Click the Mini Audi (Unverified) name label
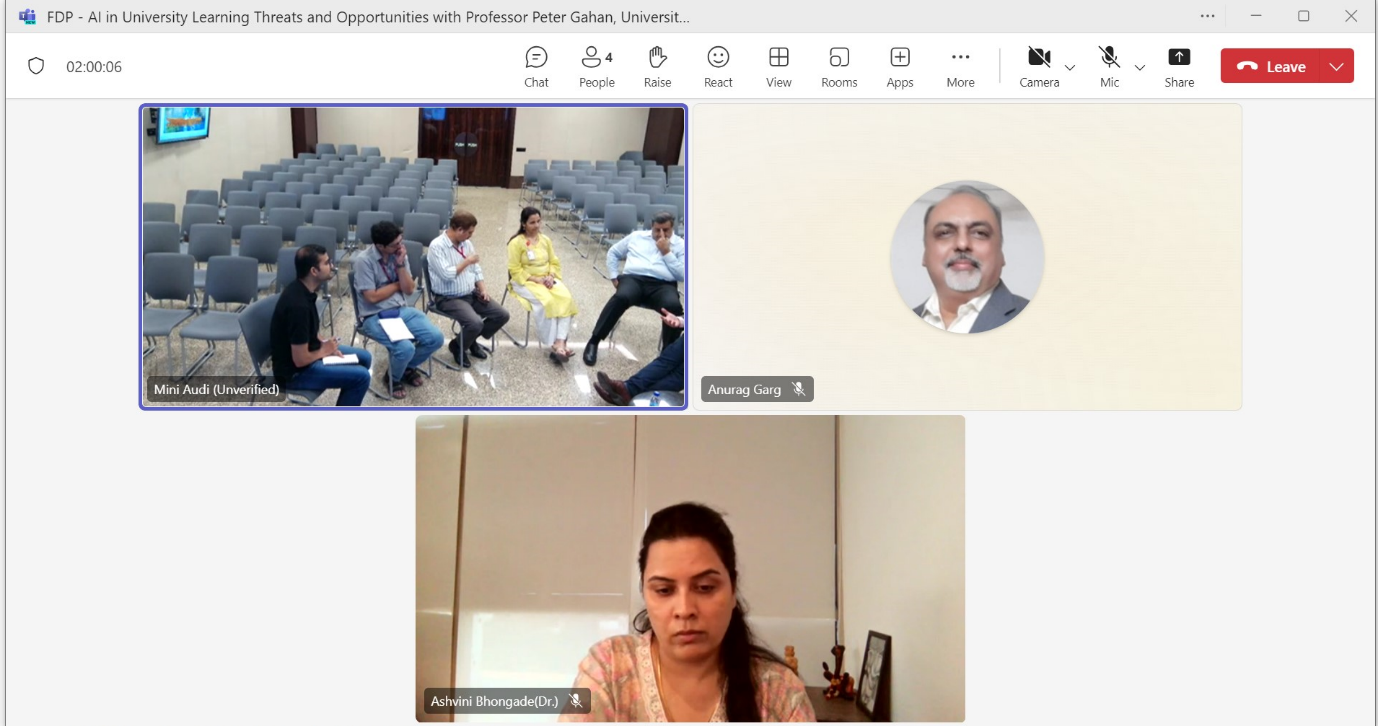The height and width of the screenshot is (726, 1378). pos(217,389)
